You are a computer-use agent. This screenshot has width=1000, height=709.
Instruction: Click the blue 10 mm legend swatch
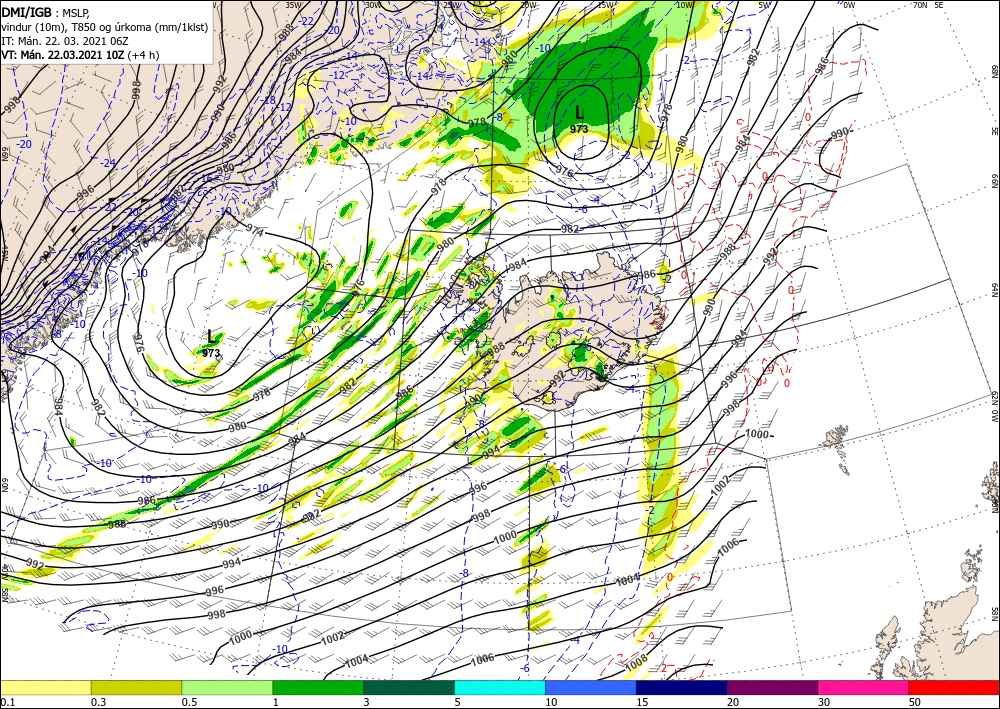point(591,687)
